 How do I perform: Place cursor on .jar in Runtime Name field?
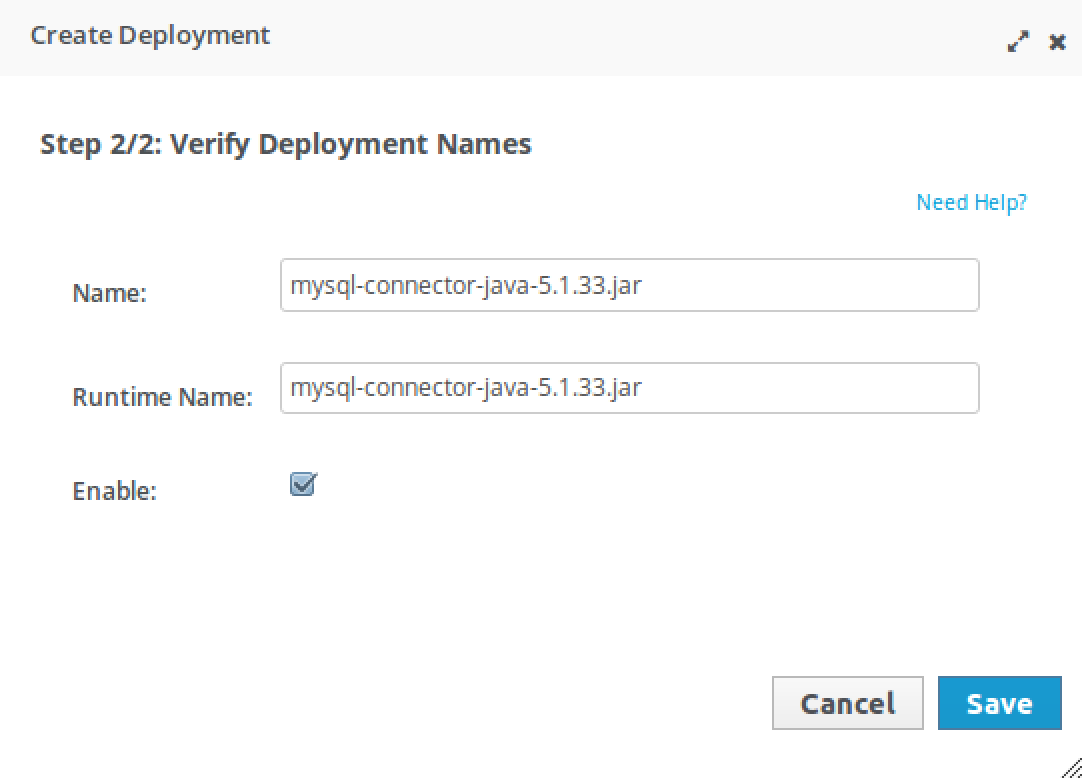[x=624, y=387]
